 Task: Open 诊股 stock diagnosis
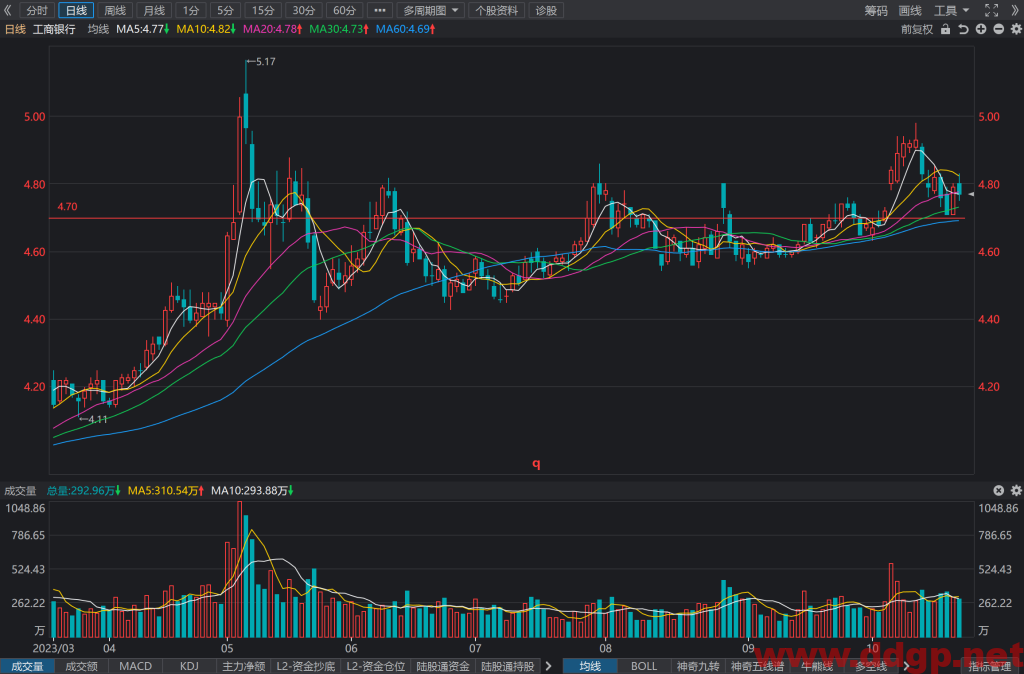pos(547,10)
